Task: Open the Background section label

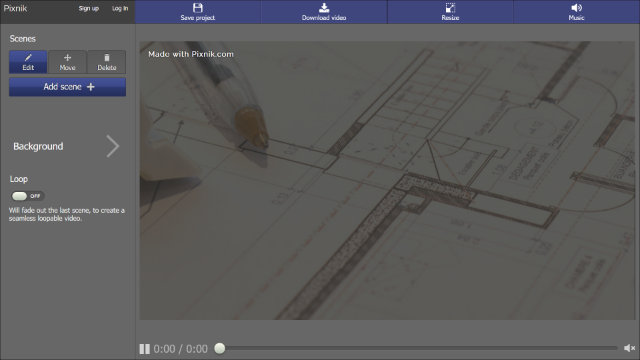Action: [x=38, y=146]
